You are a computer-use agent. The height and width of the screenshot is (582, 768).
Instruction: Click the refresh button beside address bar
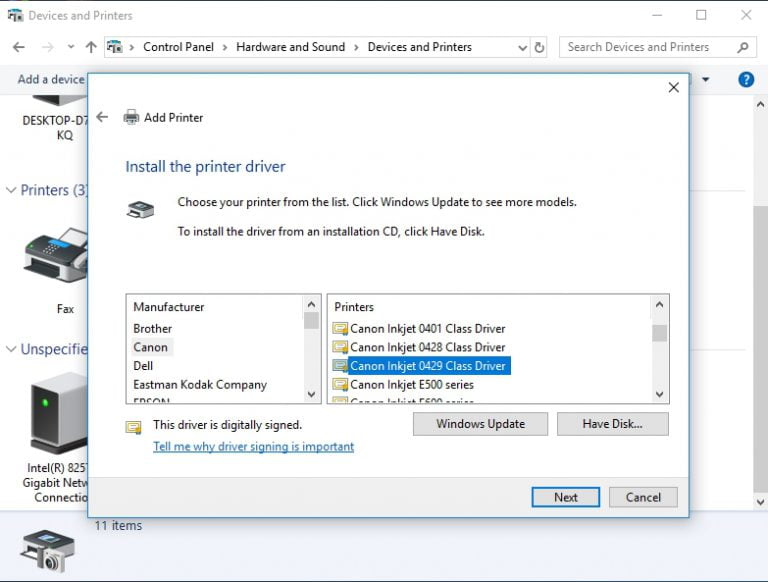540,47
